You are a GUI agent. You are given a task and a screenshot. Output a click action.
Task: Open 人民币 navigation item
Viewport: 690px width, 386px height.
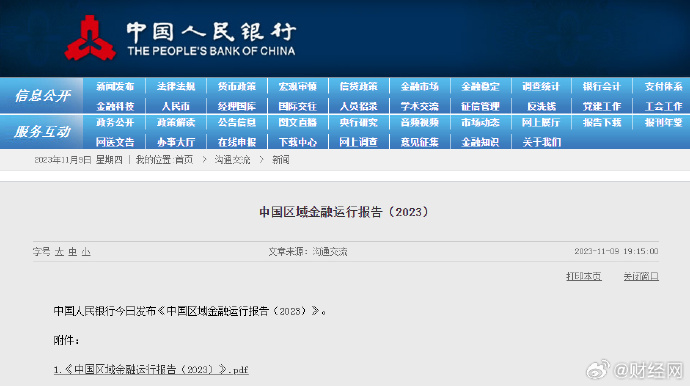pyautogui.click(x=176, y=107)
